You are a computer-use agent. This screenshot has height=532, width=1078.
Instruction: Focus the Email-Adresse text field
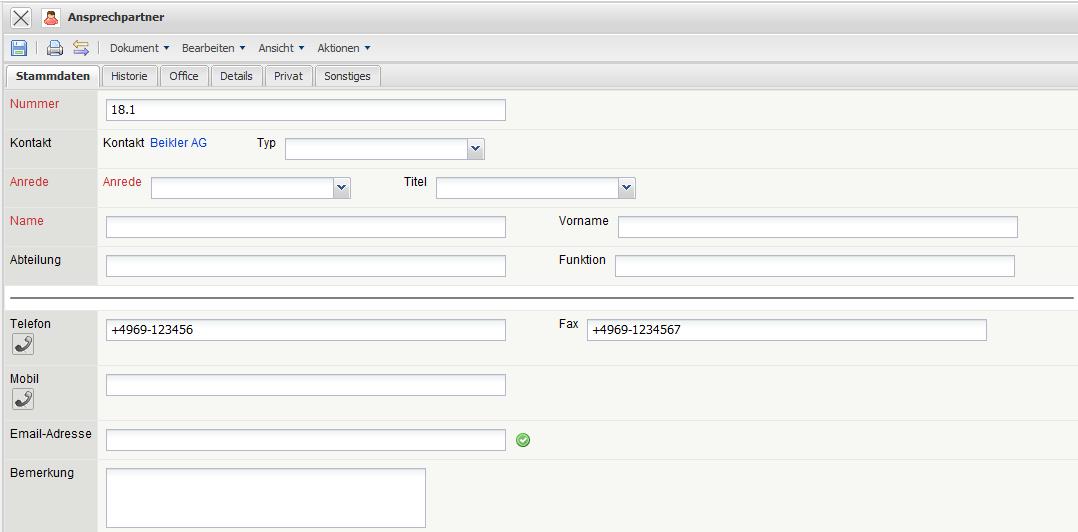tap(305, 440)
